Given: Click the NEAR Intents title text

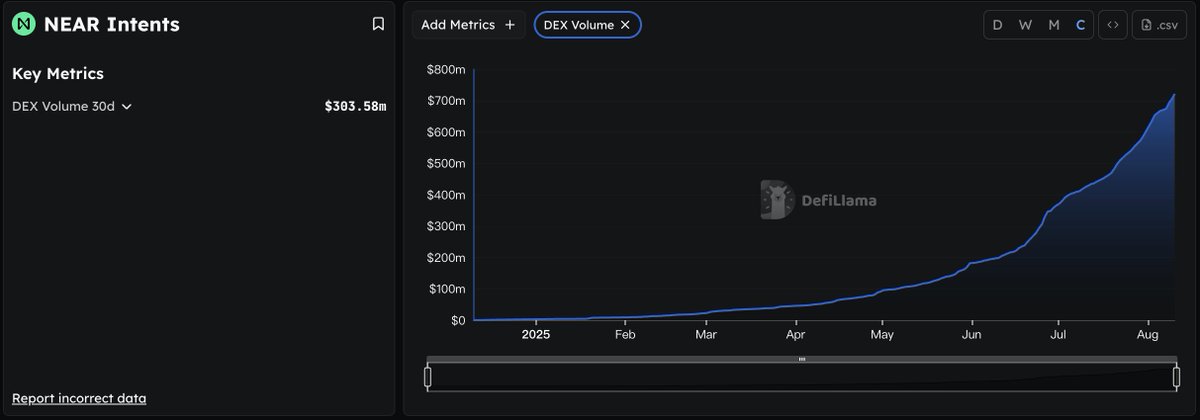Looking at the screenshot, I should [112, 25].
